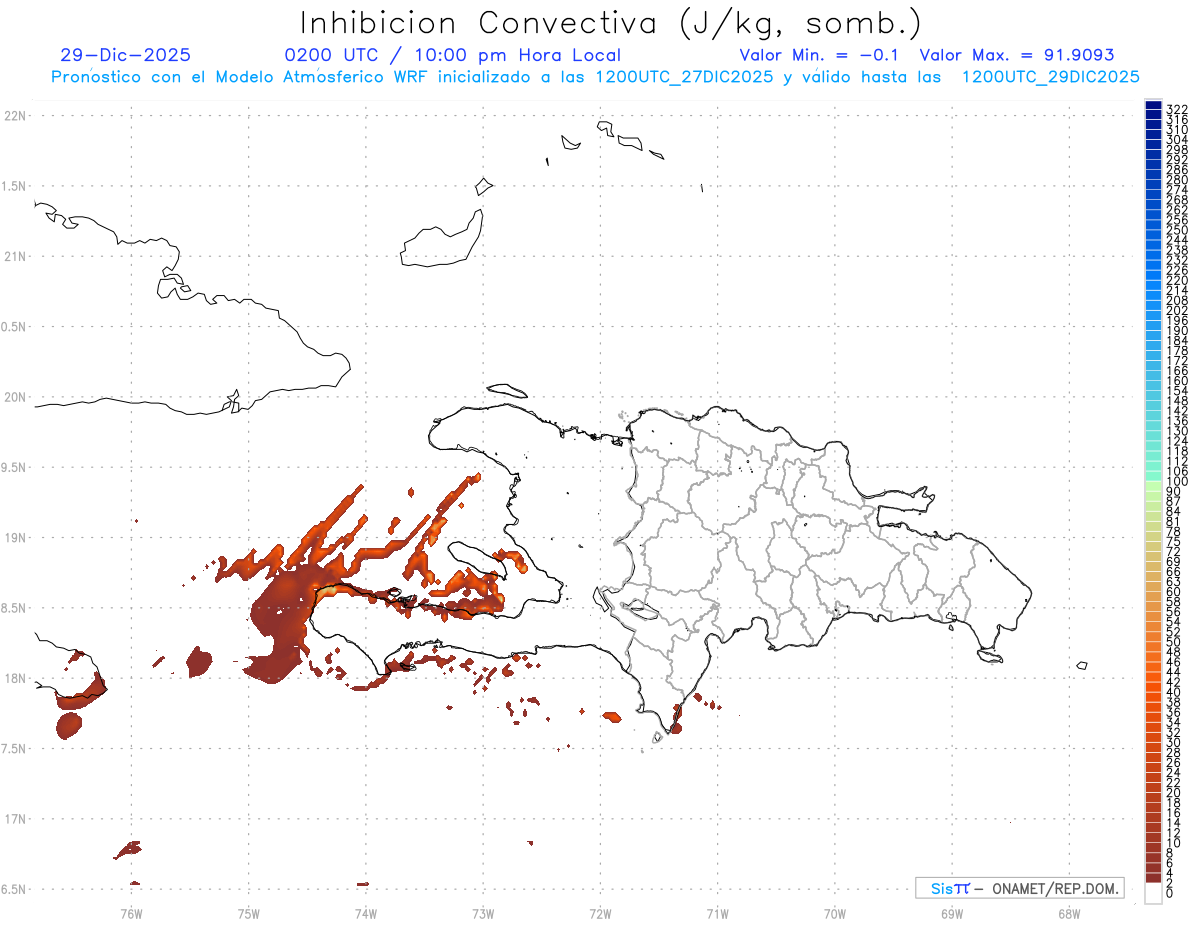Click the '18N' latitude label

[14, 678]
